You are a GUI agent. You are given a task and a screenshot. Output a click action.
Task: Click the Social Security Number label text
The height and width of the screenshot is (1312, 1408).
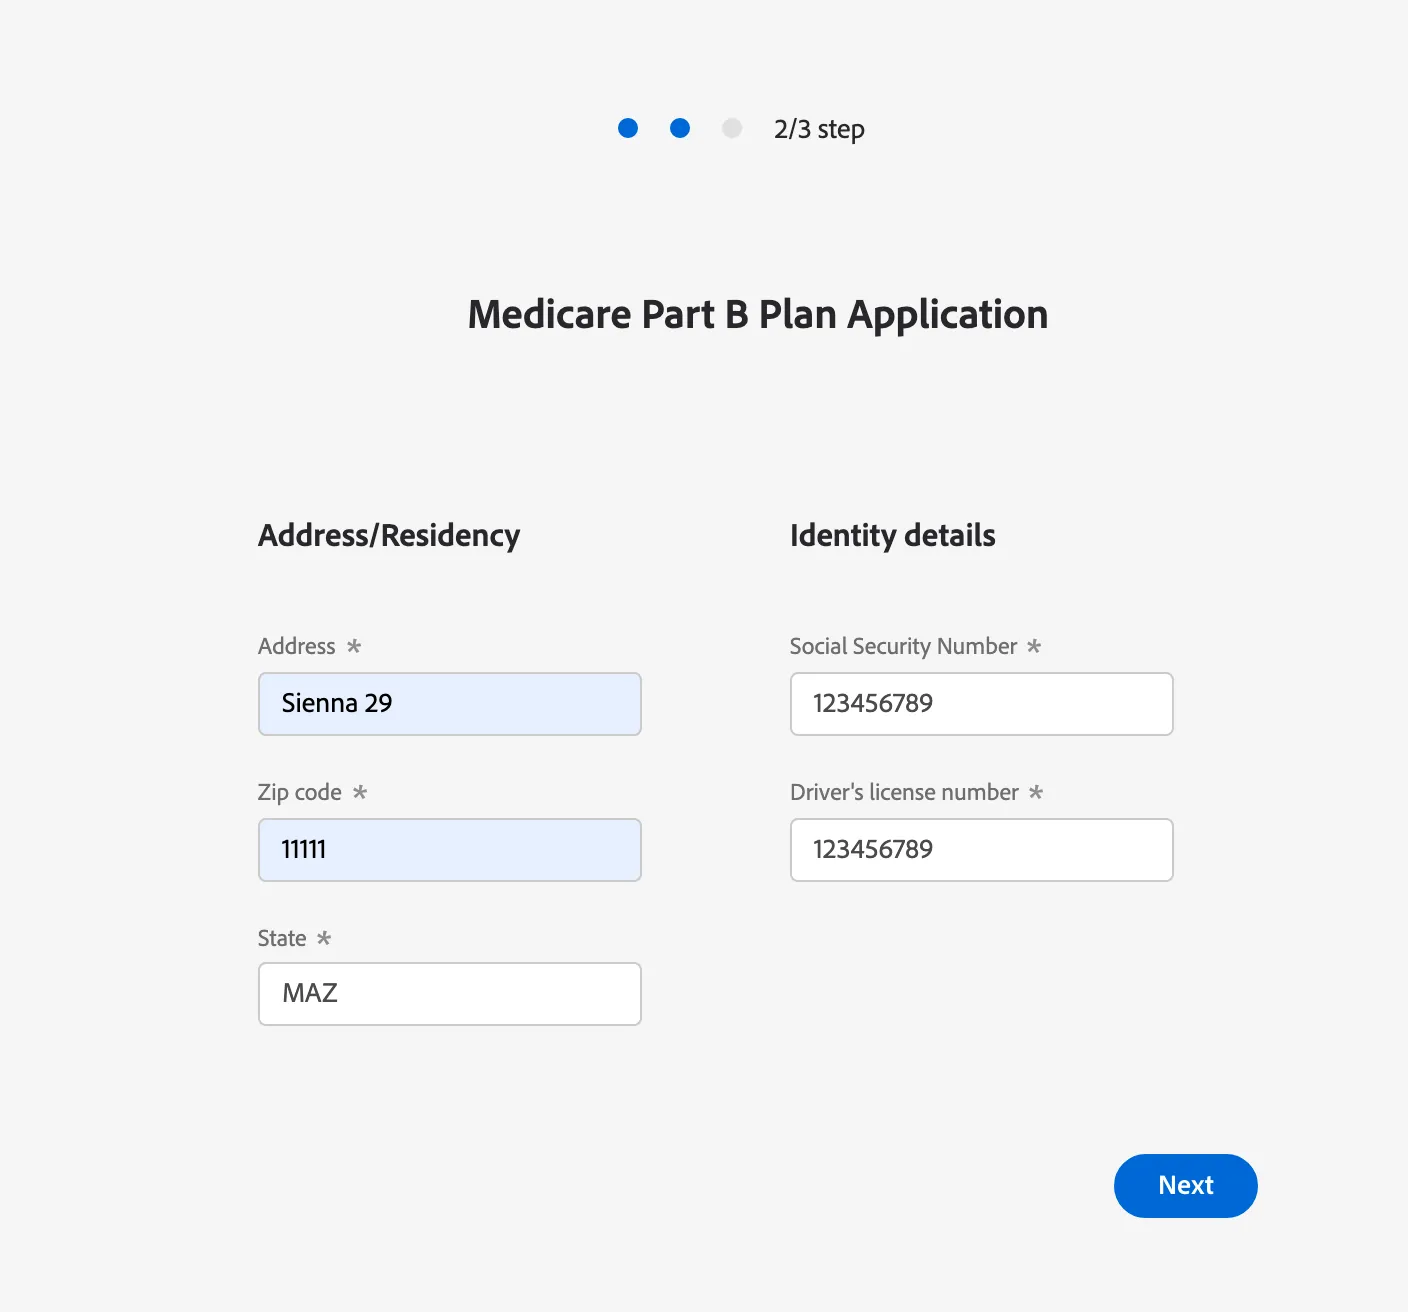coord(904,646)
